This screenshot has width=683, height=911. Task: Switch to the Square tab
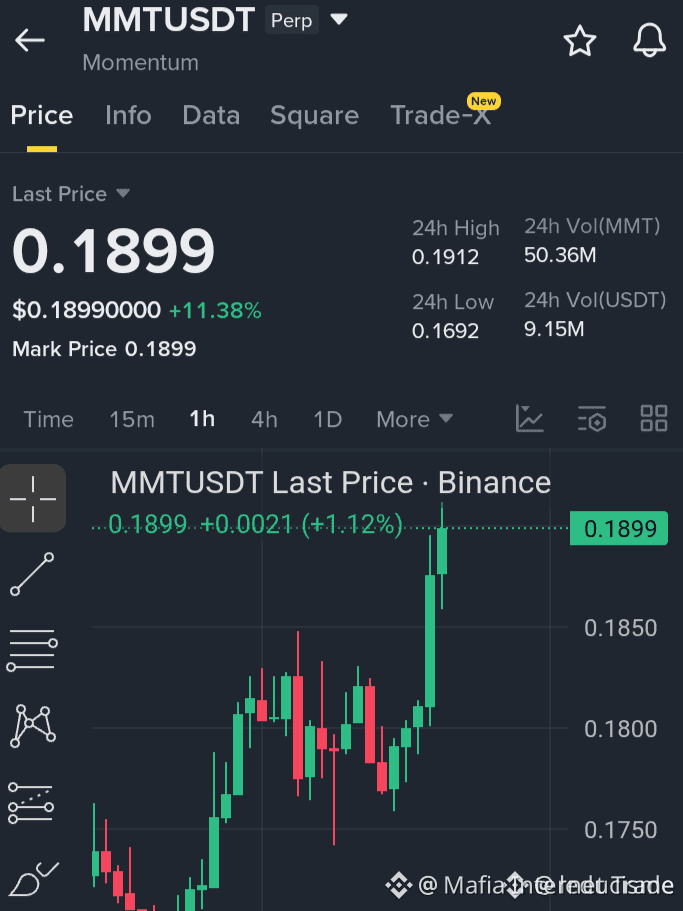[x=314, y=116]
